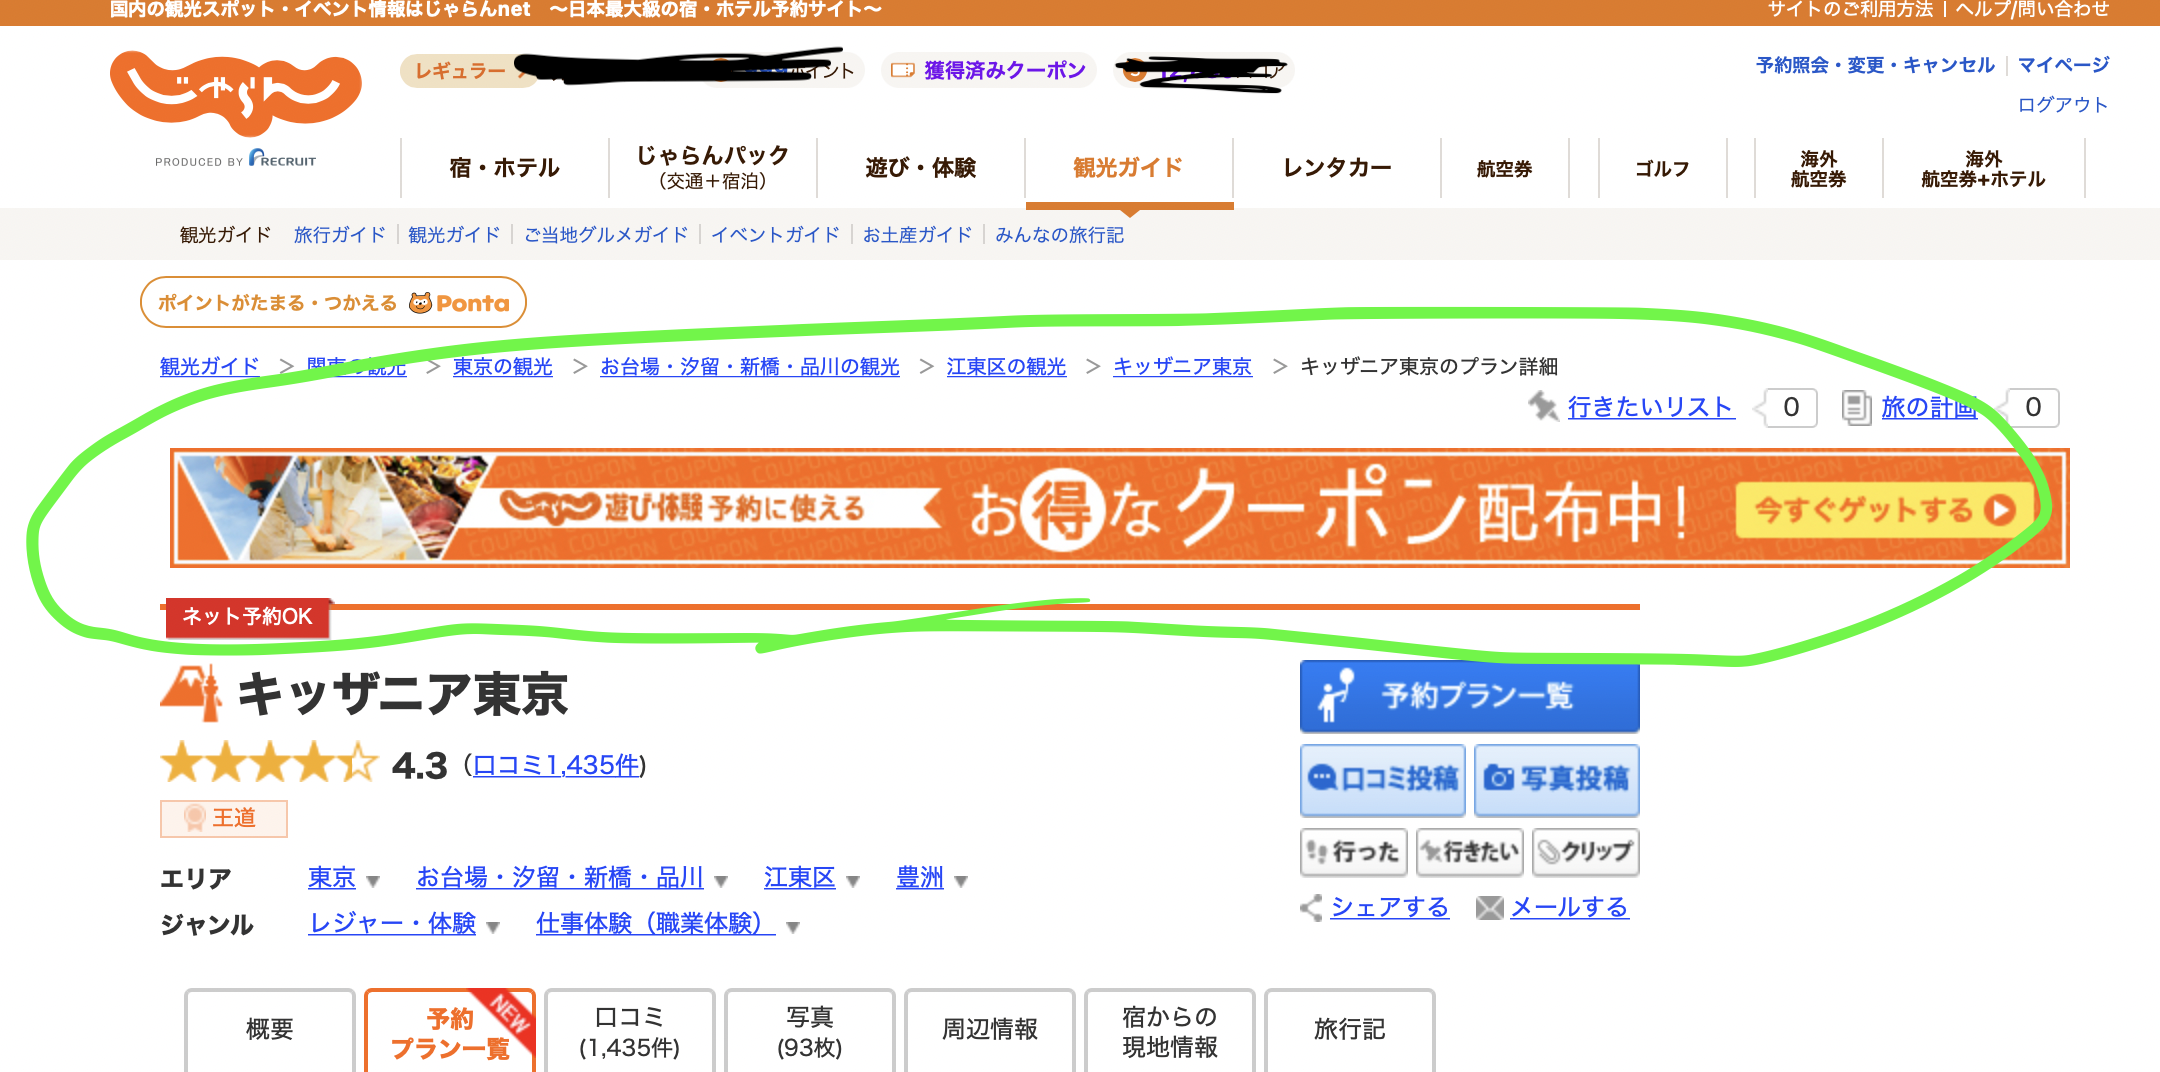Image resolution: width=2160 pixels, height=1072 pixels.
Task: Open the サイトのご利用方法 link
Action: [1850, 10]
